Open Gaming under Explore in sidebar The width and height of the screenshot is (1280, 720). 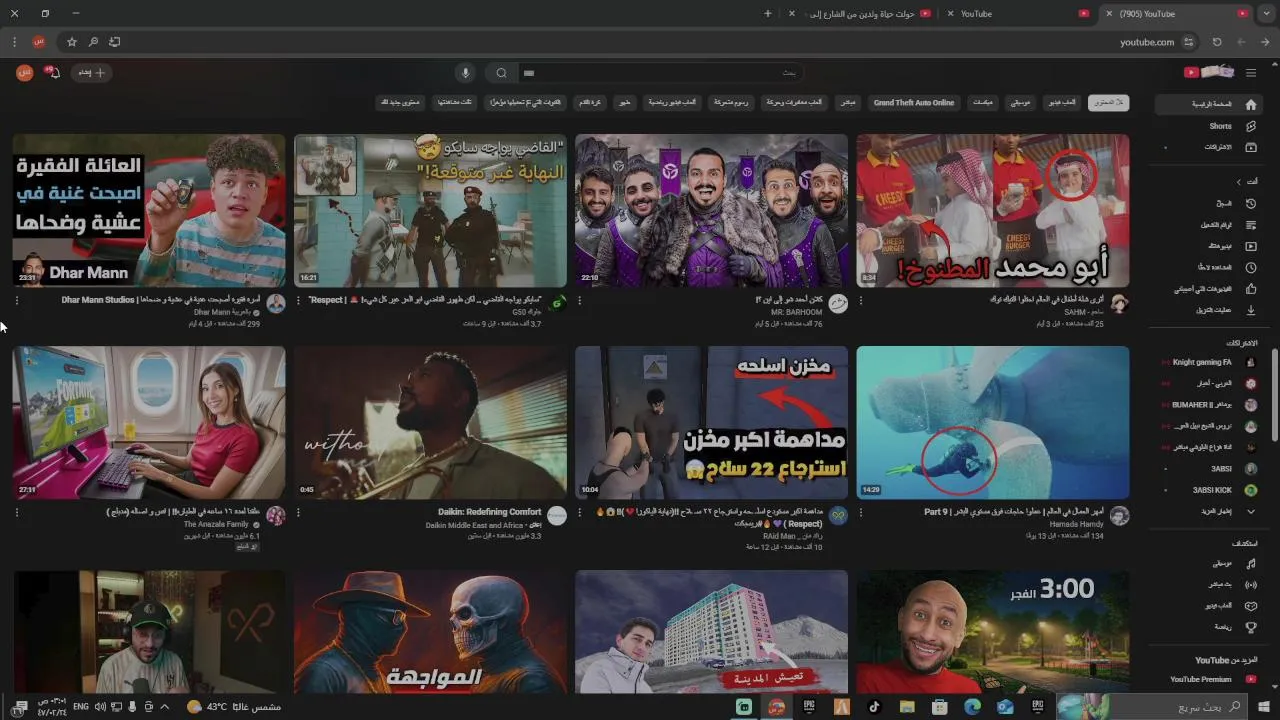(1208, 606)
